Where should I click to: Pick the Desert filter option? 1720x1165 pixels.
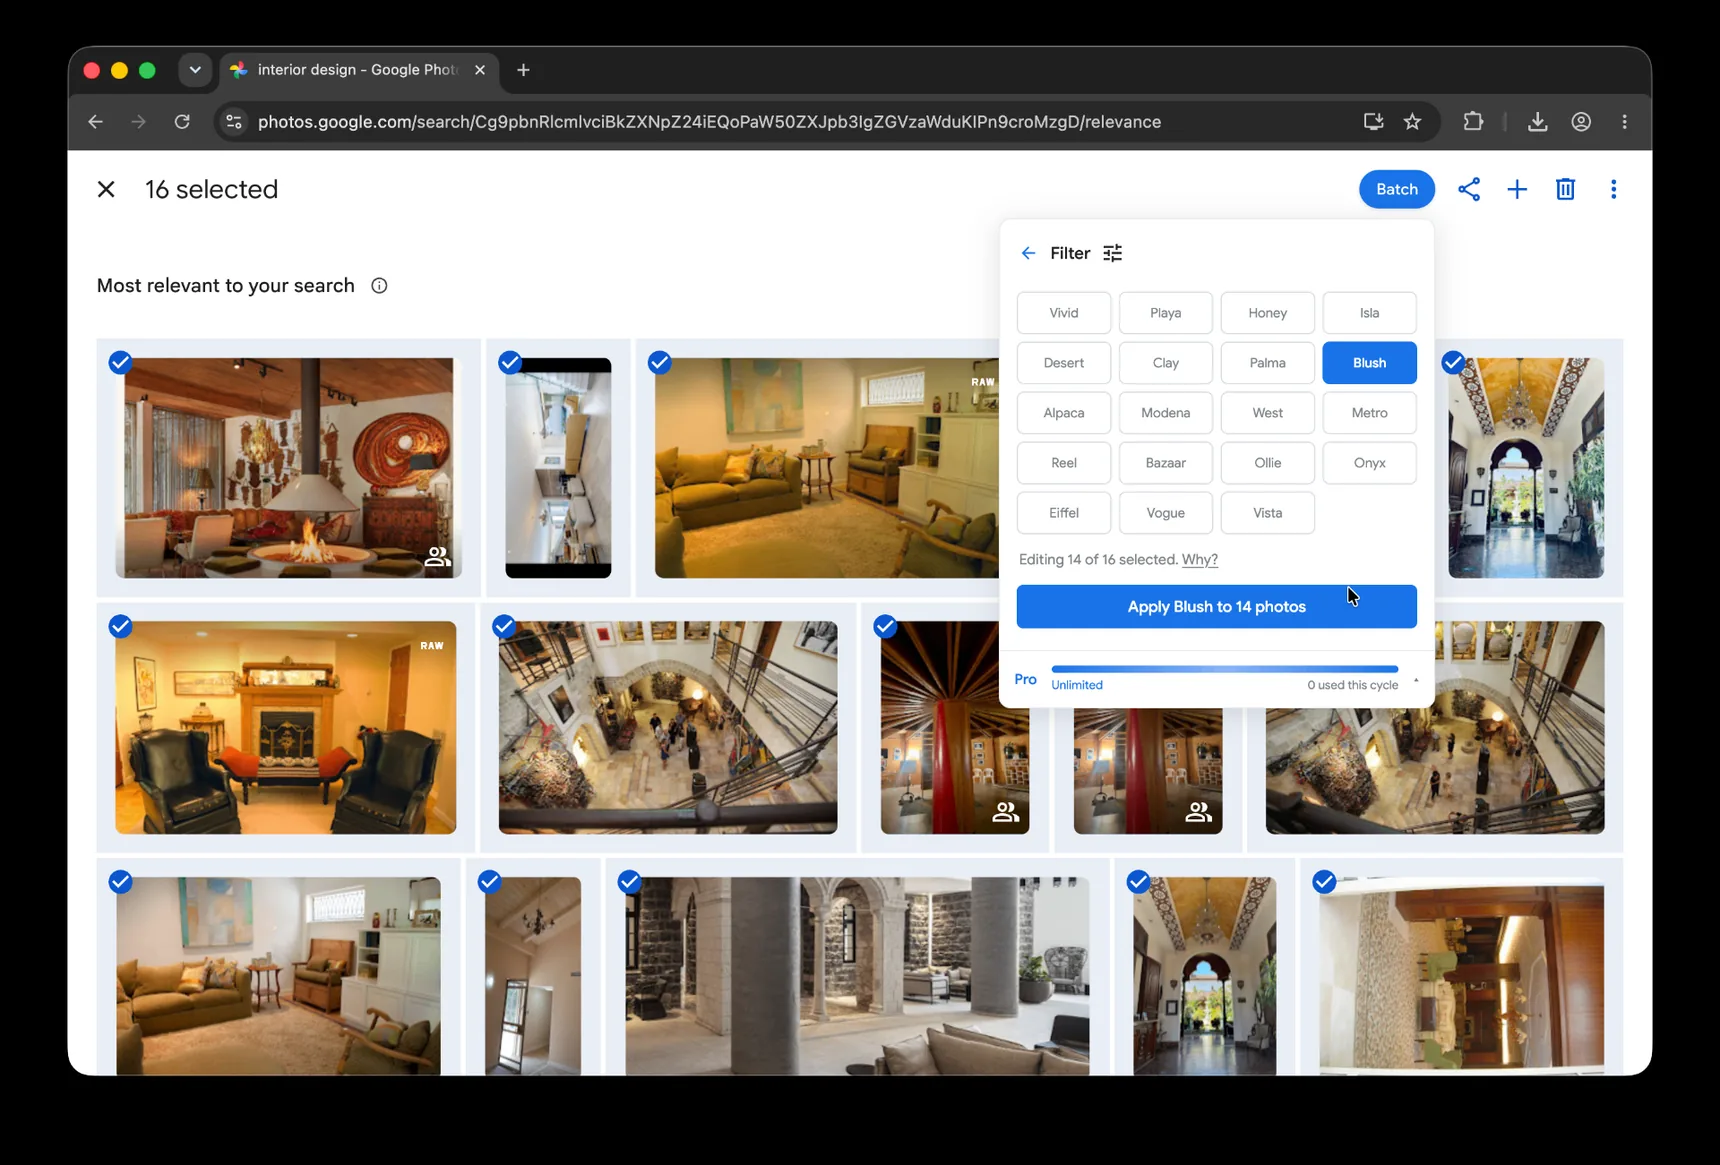pyautogui.click(x=1064, y=363)
